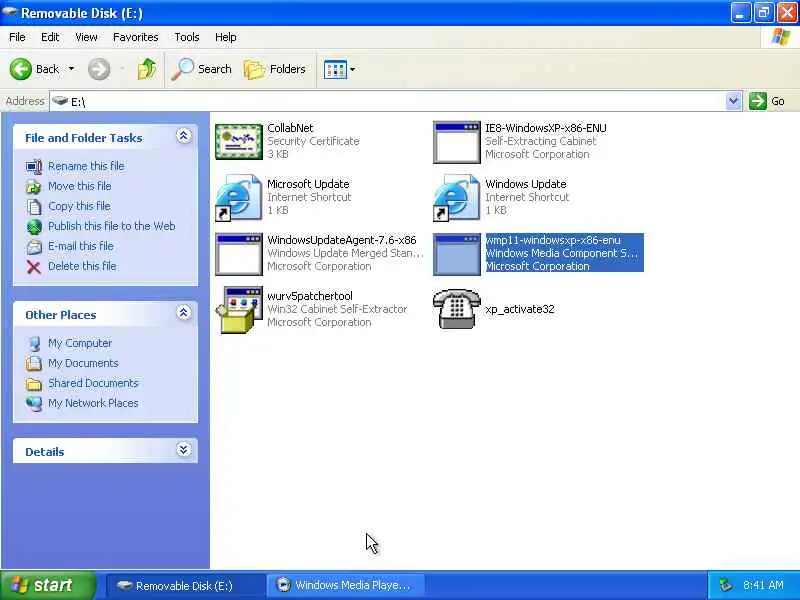Click the Rename this file icon
The height and width of the screenshot is (600, 800).
pyautogui.click(x=34, y=166)
